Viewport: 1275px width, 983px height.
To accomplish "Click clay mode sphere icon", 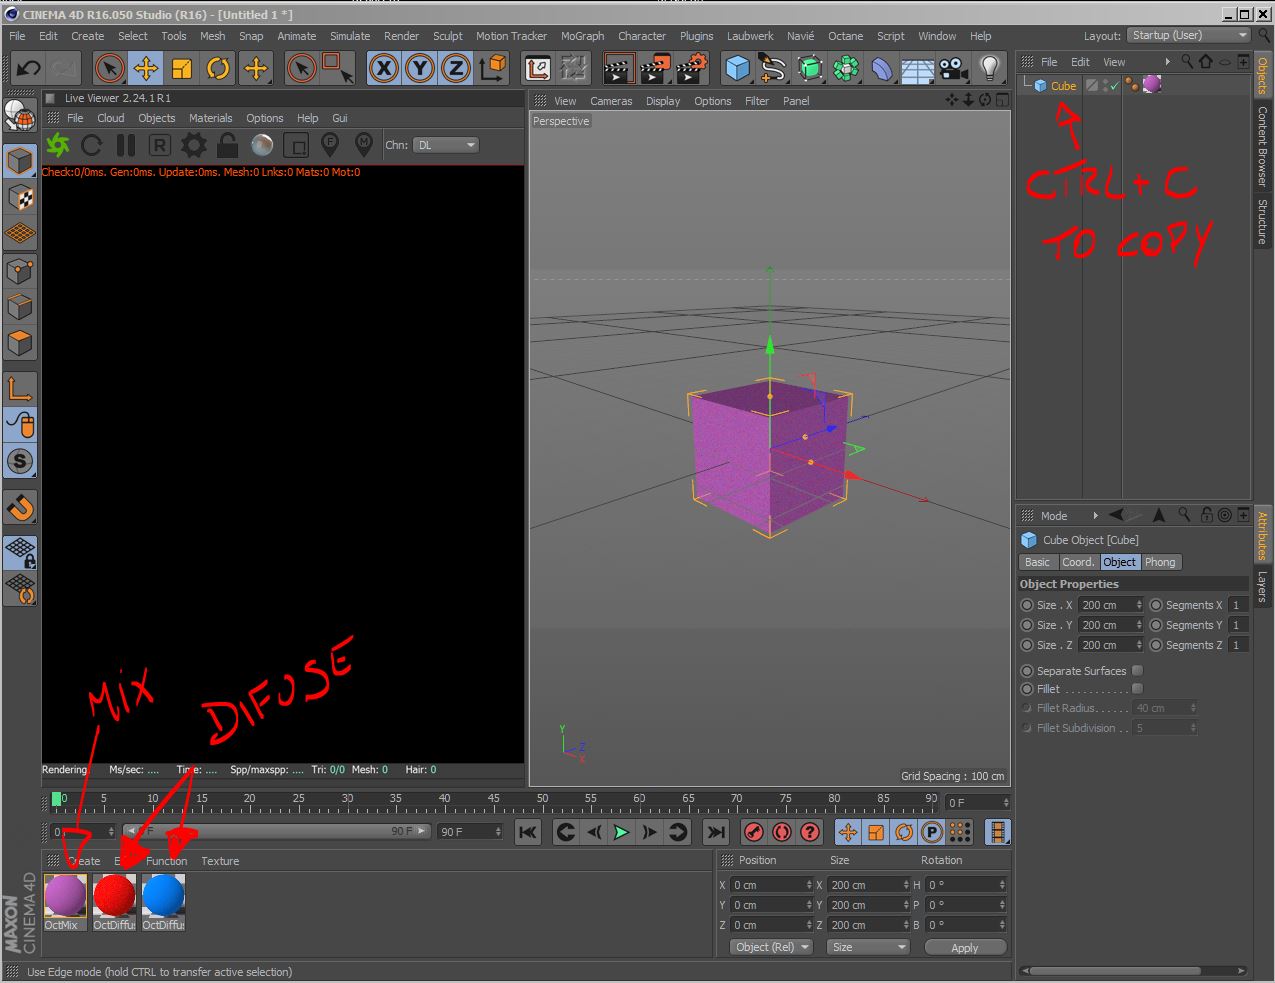I will click(262, 145).
